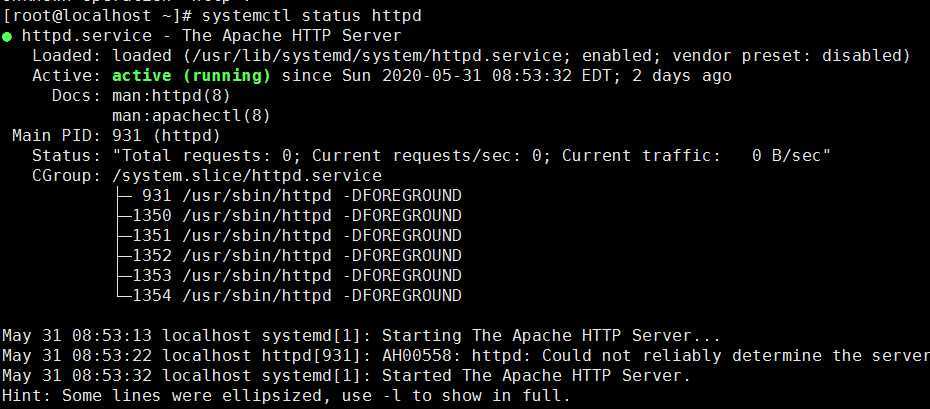Click the green status dot beside httpd.service

(x=7, y=37)
